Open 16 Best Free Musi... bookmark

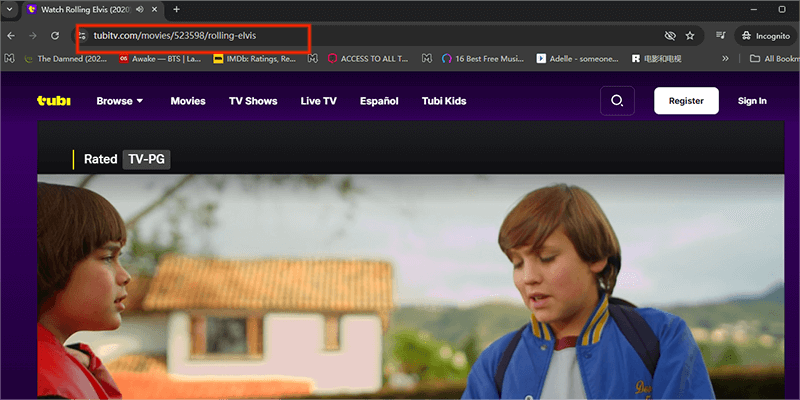tap(483, 59)
